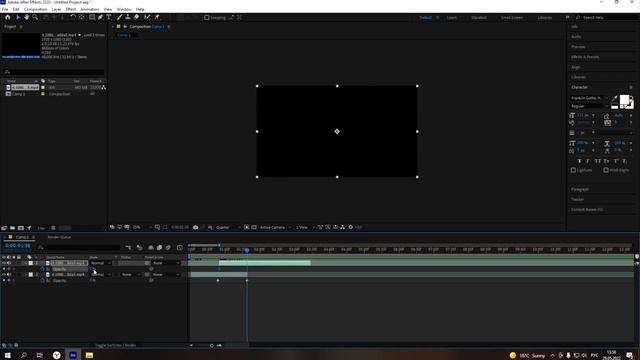Click the eyedropper in Character panel
This screenshot has height=360, width=640.
[x=614, y=98]
